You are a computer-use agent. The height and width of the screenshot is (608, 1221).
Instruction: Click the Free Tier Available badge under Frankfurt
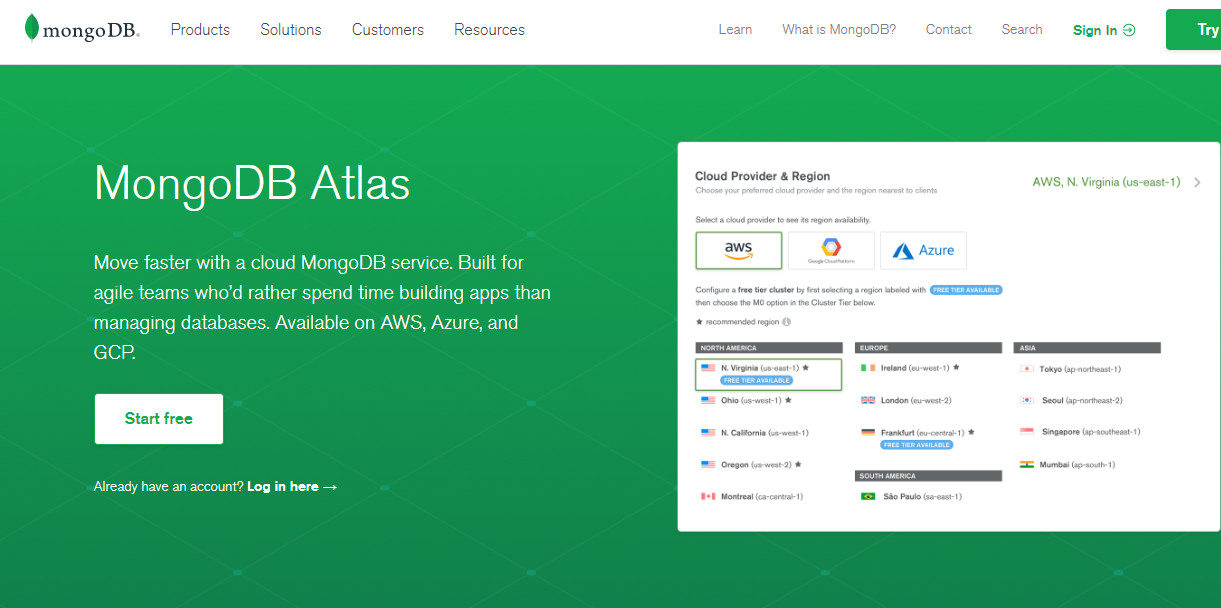917,445
